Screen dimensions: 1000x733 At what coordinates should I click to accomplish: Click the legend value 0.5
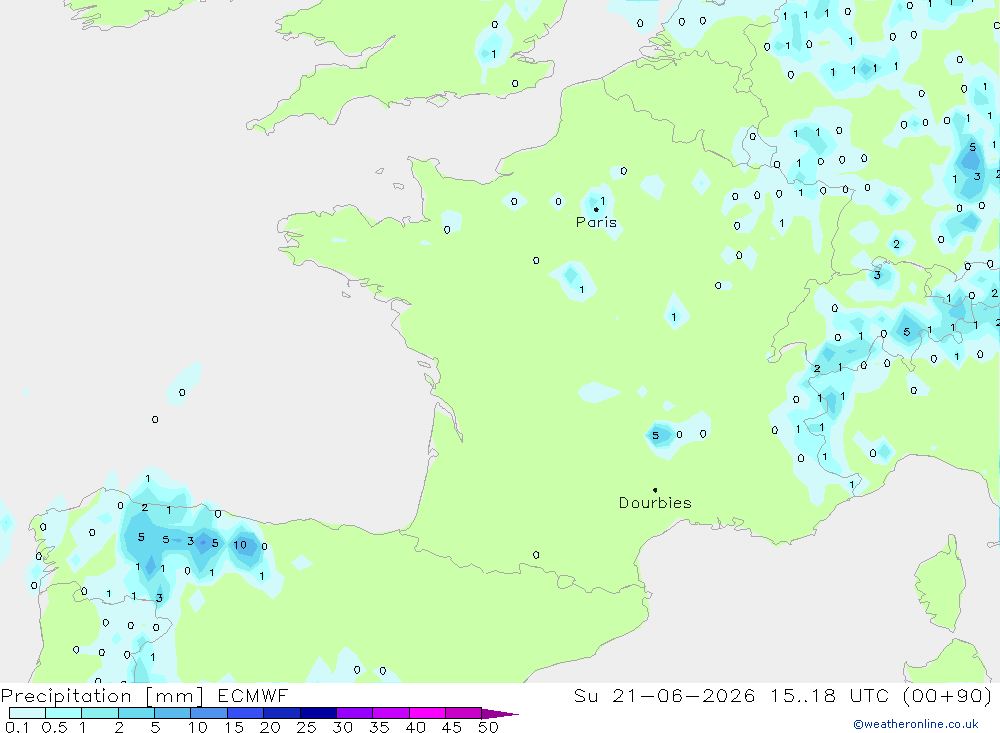tap(54, 727)
